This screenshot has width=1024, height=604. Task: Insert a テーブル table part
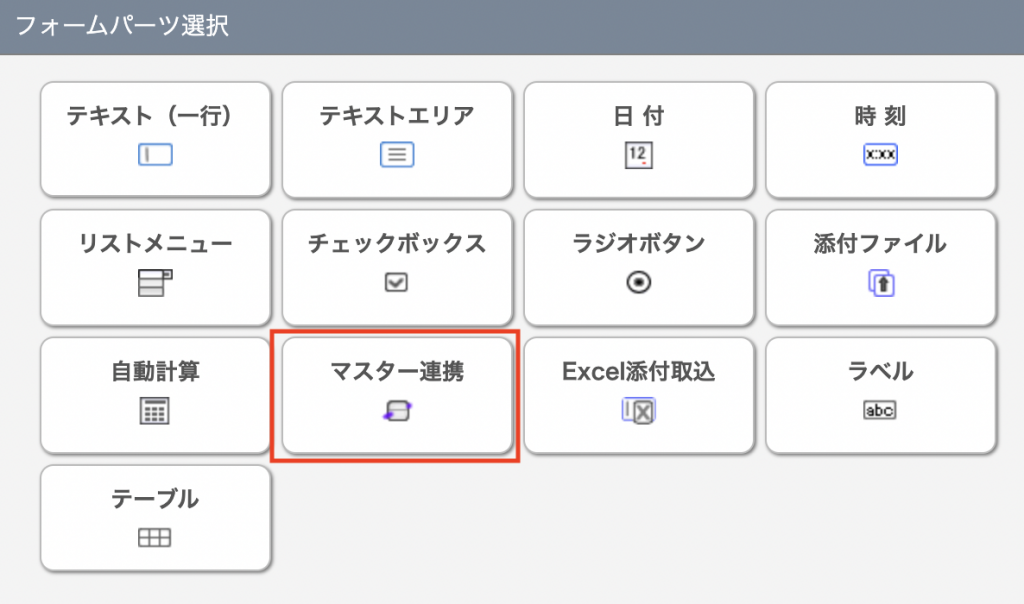[155, 518]
